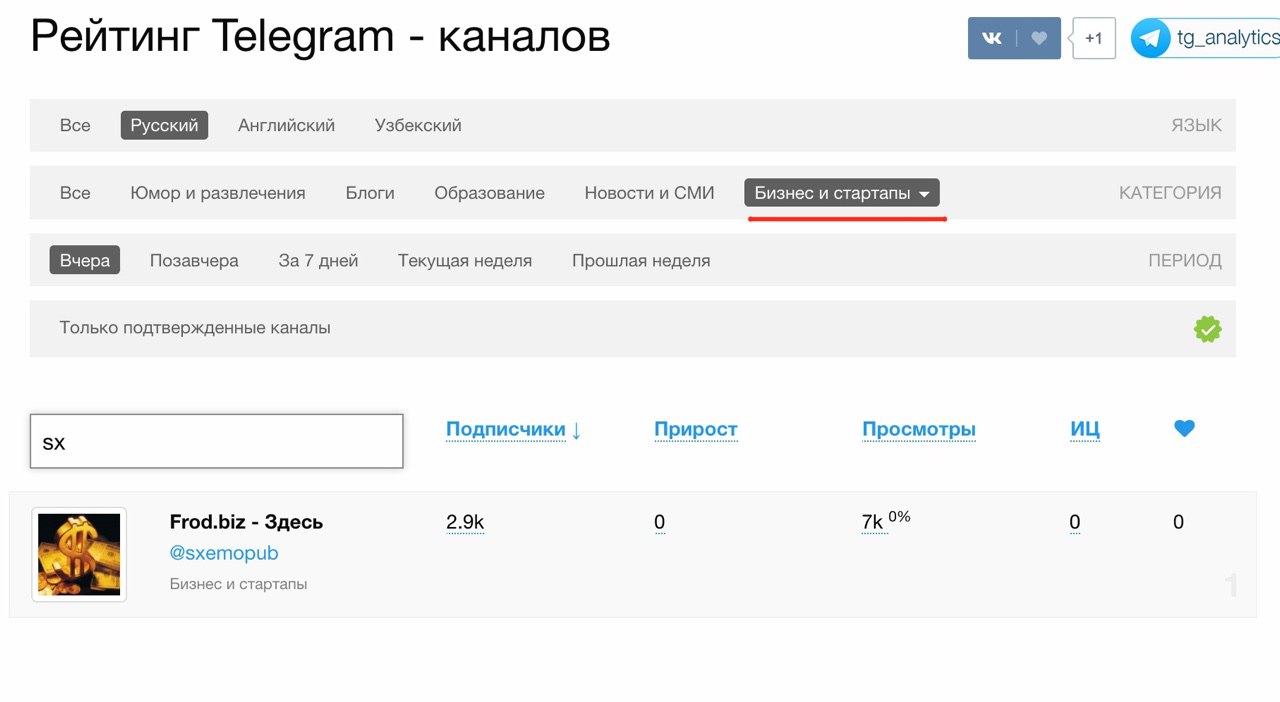Choose the Юмор и развлечения category

[x=218, y=193]
